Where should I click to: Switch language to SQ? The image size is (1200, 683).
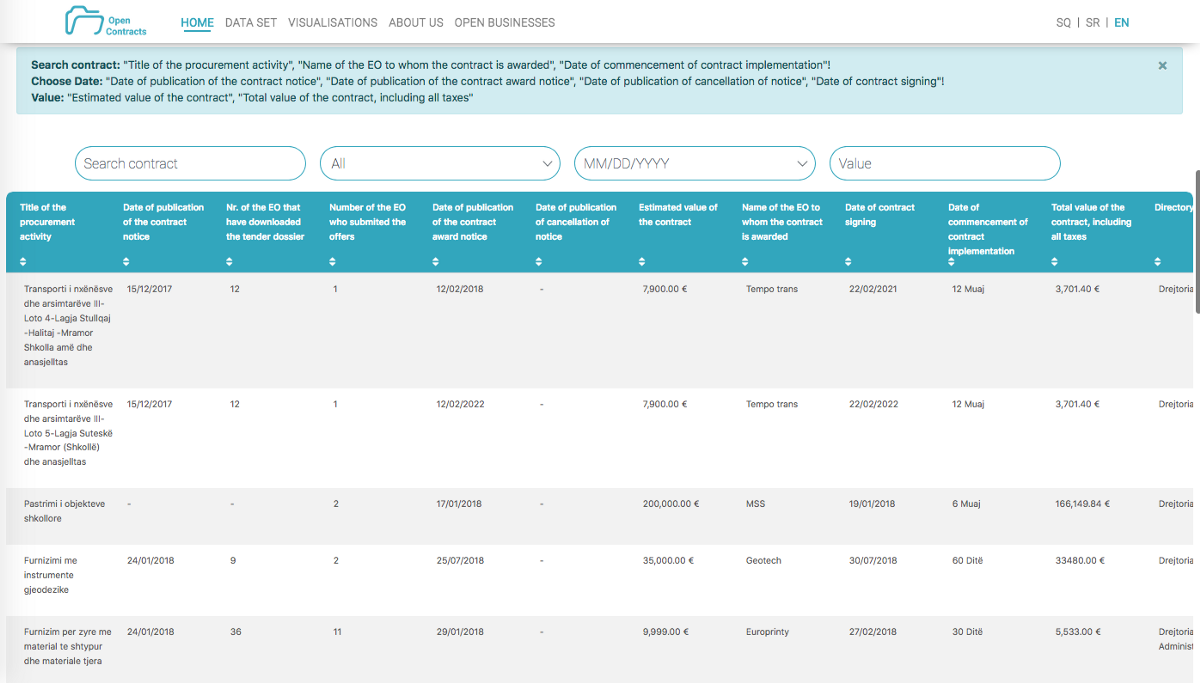(x=1063, y=22)
